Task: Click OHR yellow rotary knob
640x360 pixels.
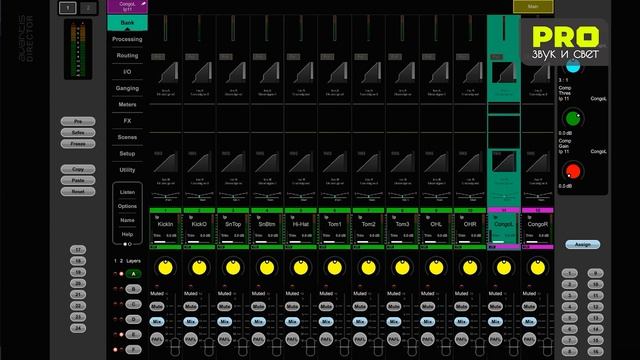Action: tap(470, 268)
